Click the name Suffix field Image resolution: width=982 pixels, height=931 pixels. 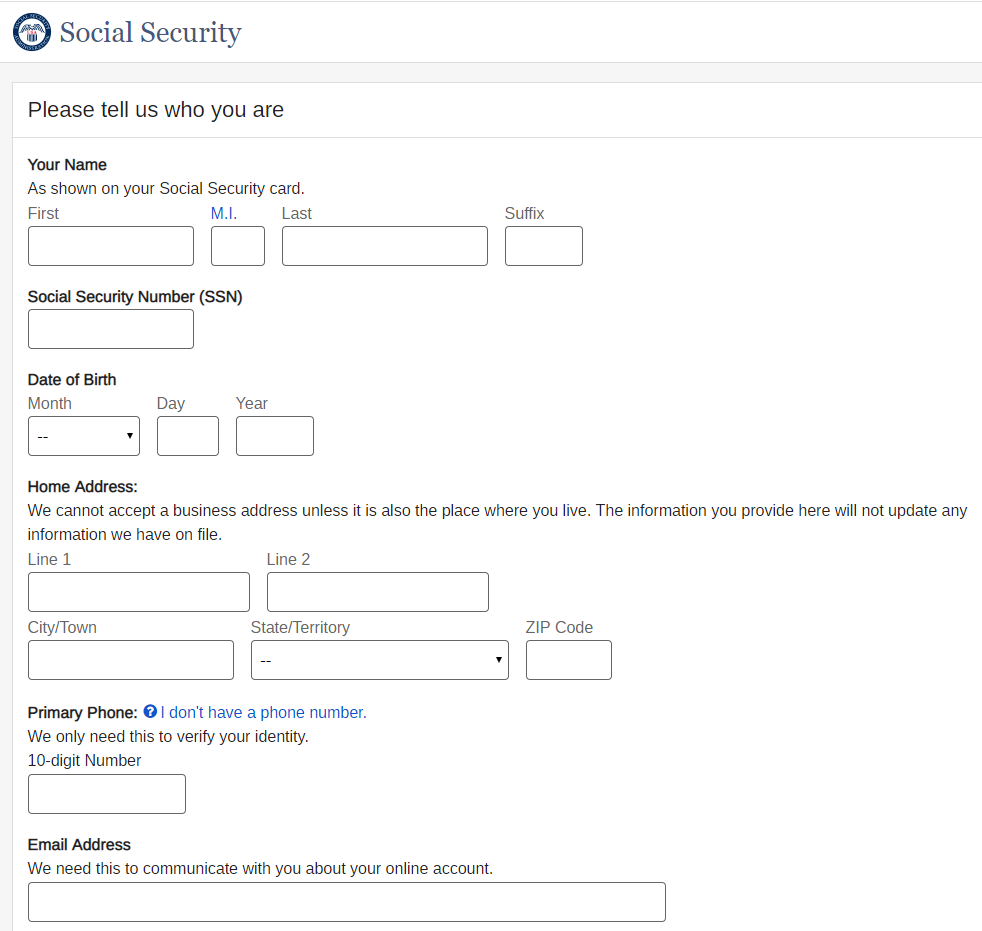(x=544, y=246)
